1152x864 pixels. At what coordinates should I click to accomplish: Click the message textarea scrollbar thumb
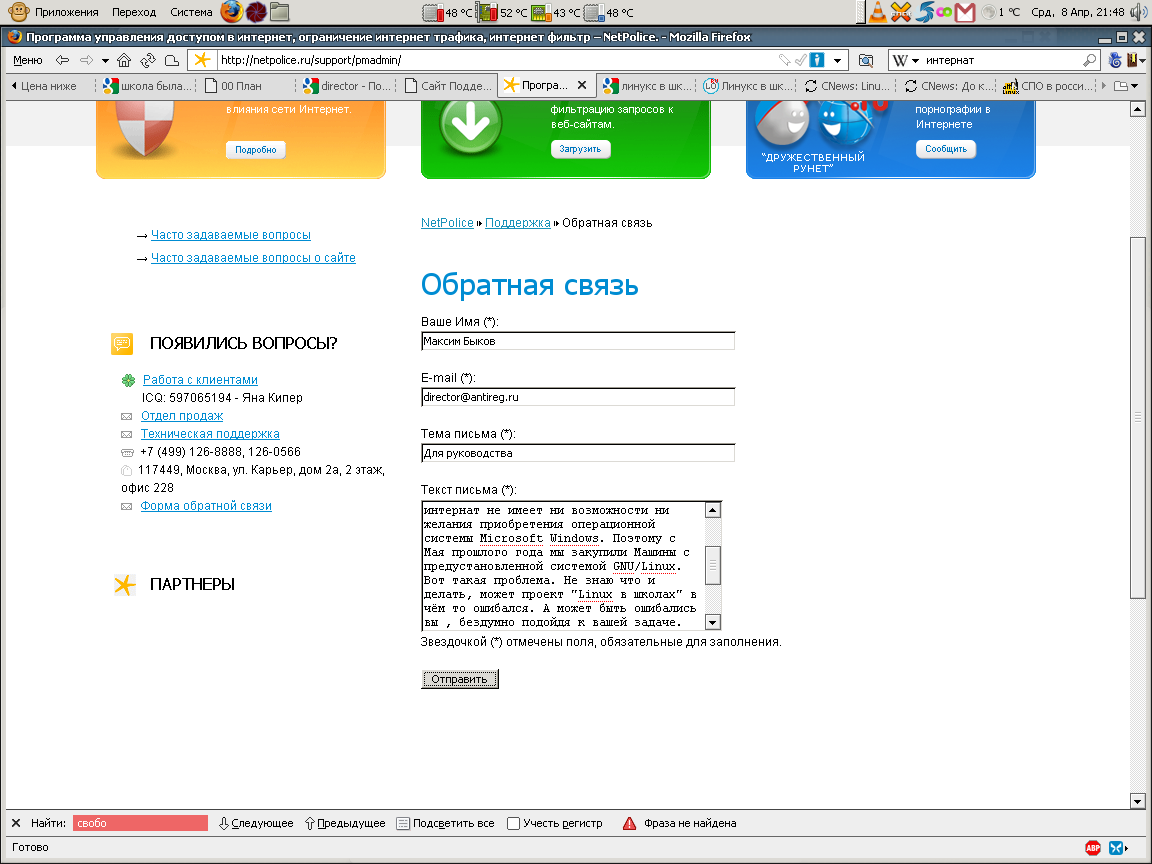click(713, 564)
